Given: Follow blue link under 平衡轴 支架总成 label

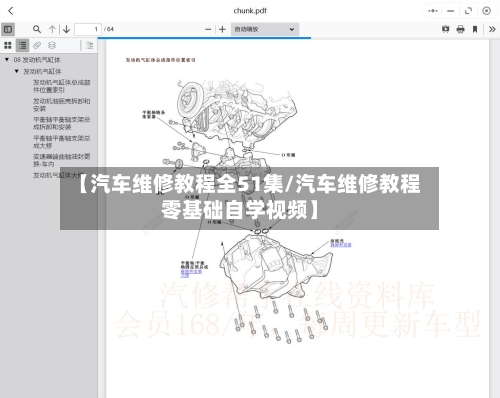Looking at the screenshot, I should coord(191,273).
